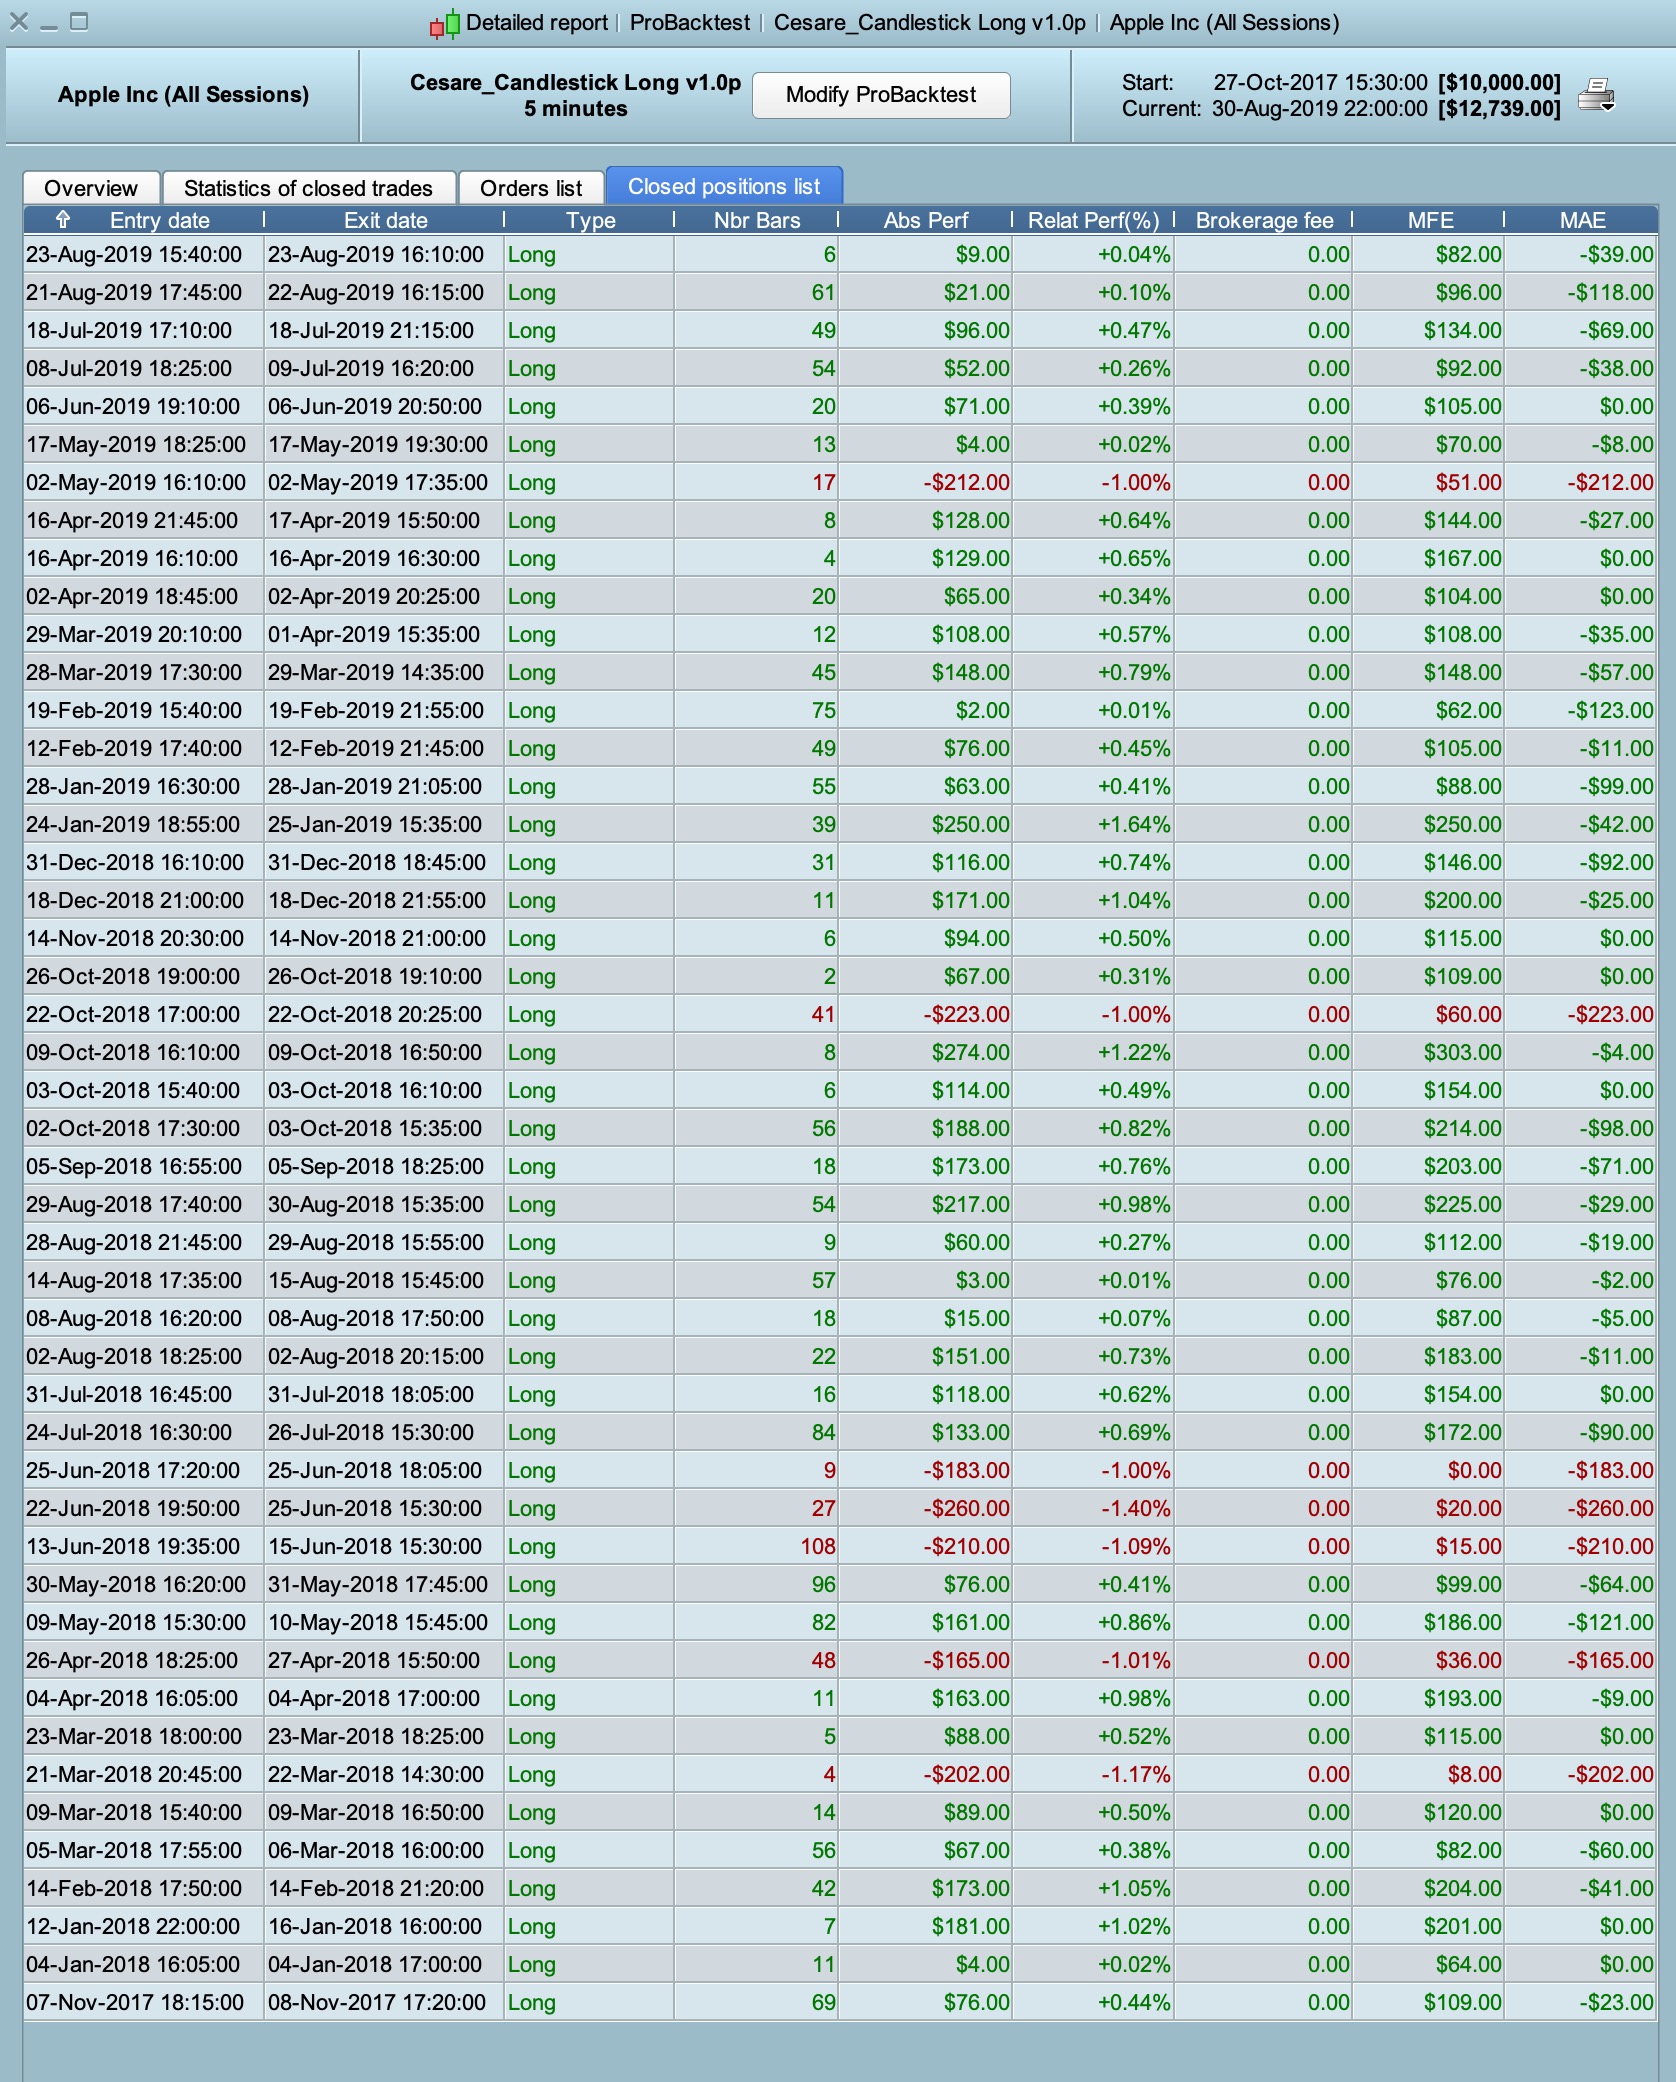This screenshot has width=1676, height=2082.
Task: Click the Apple Inc (All Sessions) instrument panel
Action: pyautogui.click(x=183, y=95)
